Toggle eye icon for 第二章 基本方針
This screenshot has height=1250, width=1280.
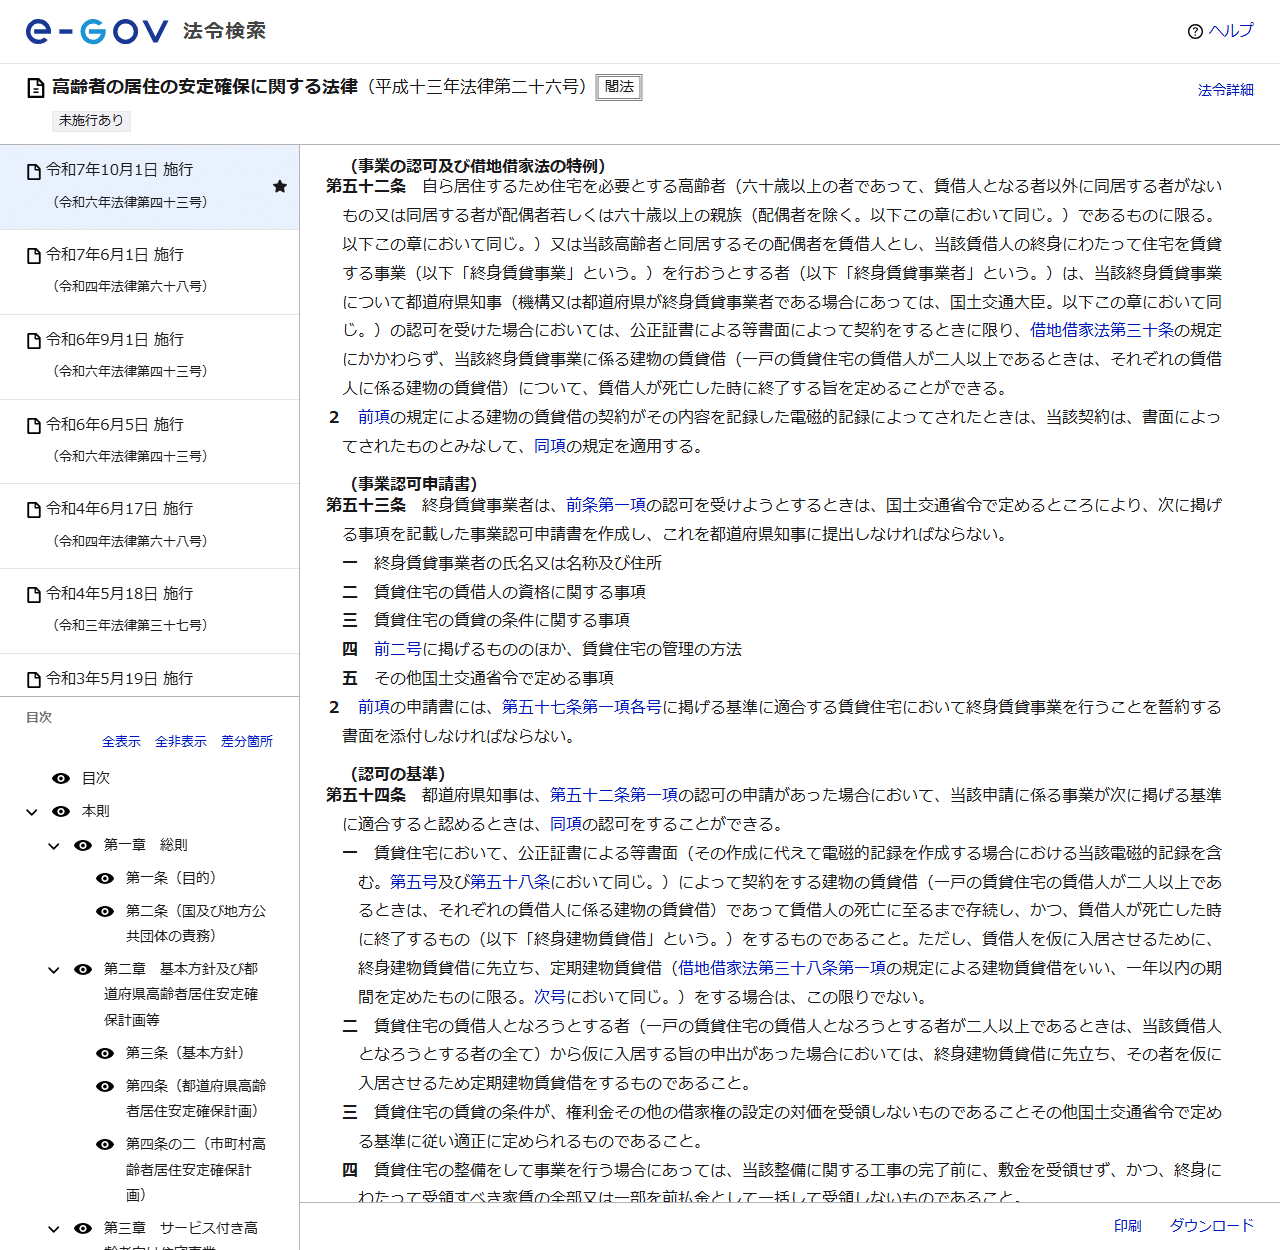pyautogui.click(x=83, y=969)
